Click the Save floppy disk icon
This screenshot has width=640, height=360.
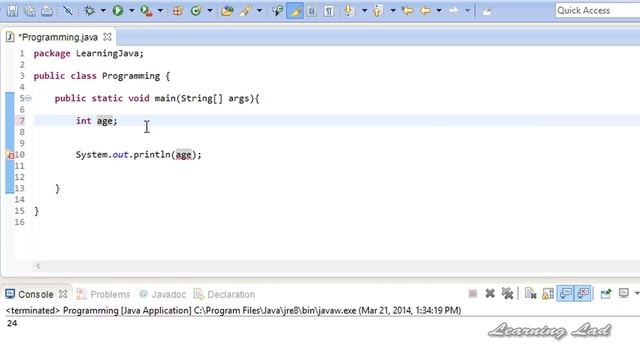(12, 11)
